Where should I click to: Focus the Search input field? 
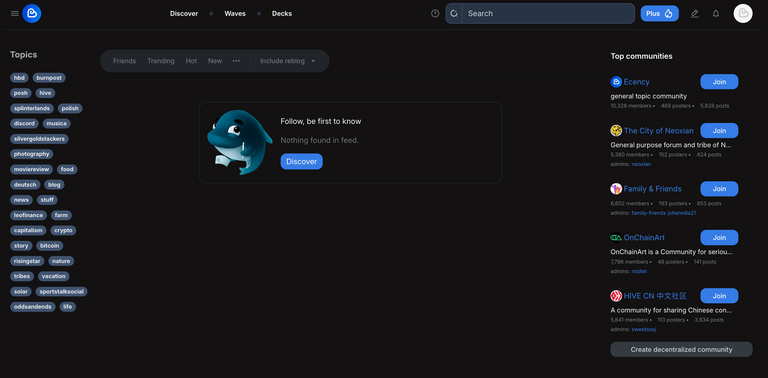(x=548, y=14)
